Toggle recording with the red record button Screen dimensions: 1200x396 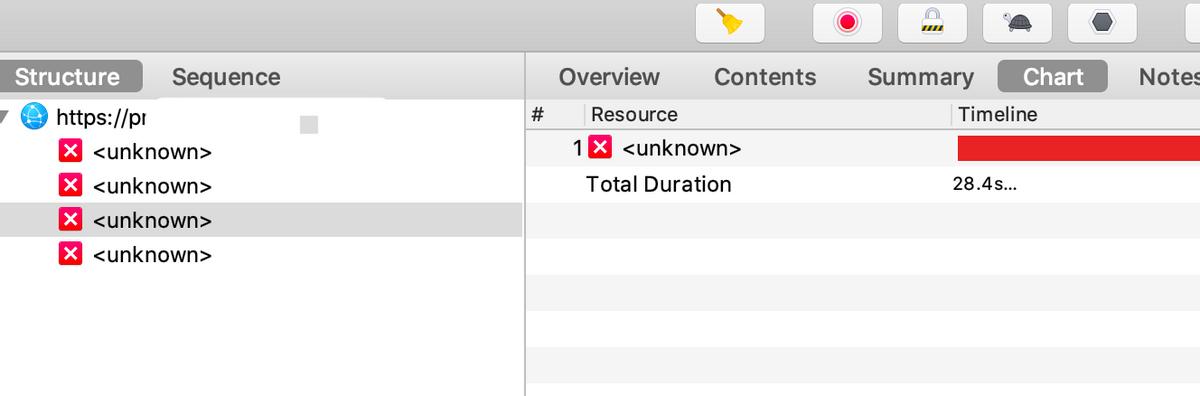click(x=848, y=22)
